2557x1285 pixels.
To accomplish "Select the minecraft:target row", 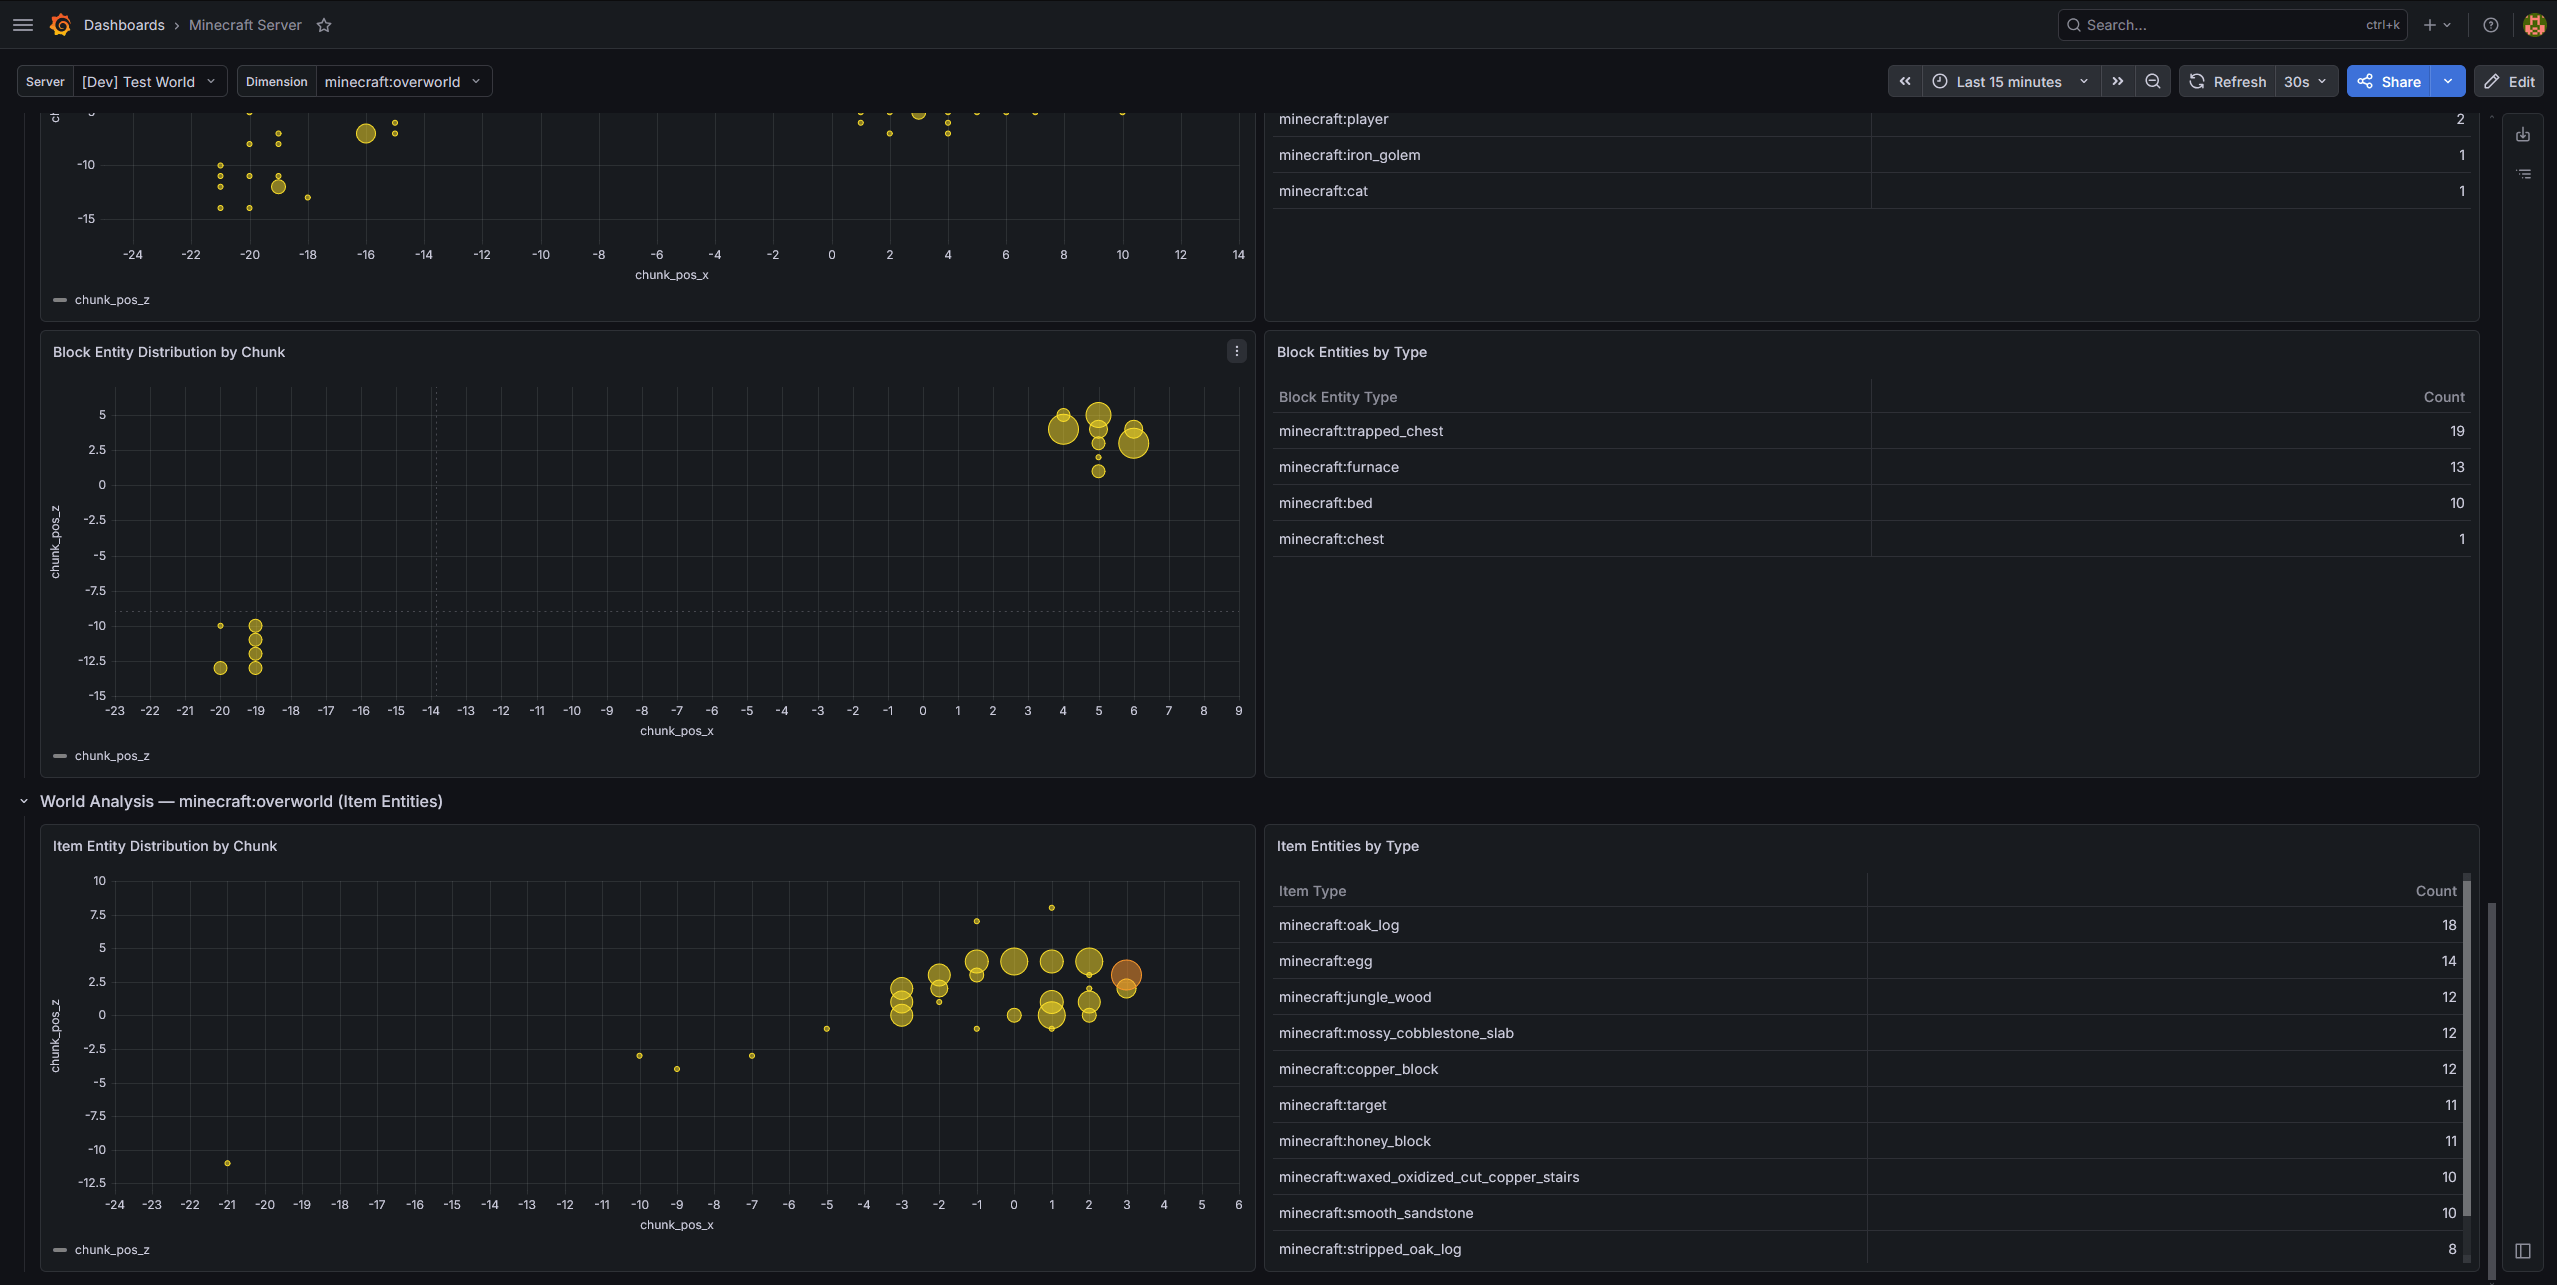I will pos(1866,1105).
